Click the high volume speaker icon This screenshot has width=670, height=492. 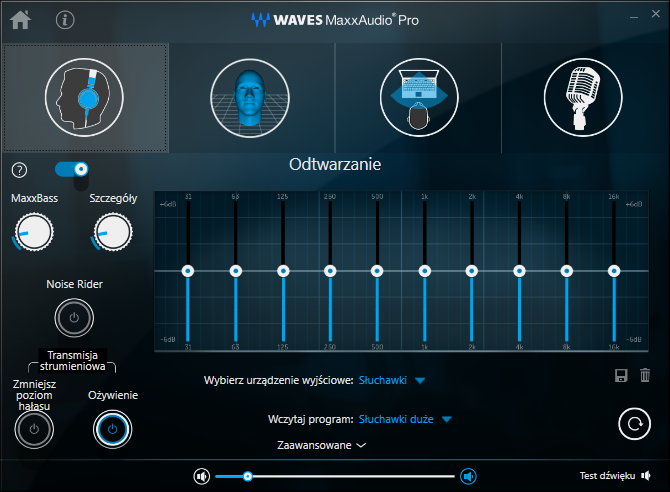click(x=468, y=476)
